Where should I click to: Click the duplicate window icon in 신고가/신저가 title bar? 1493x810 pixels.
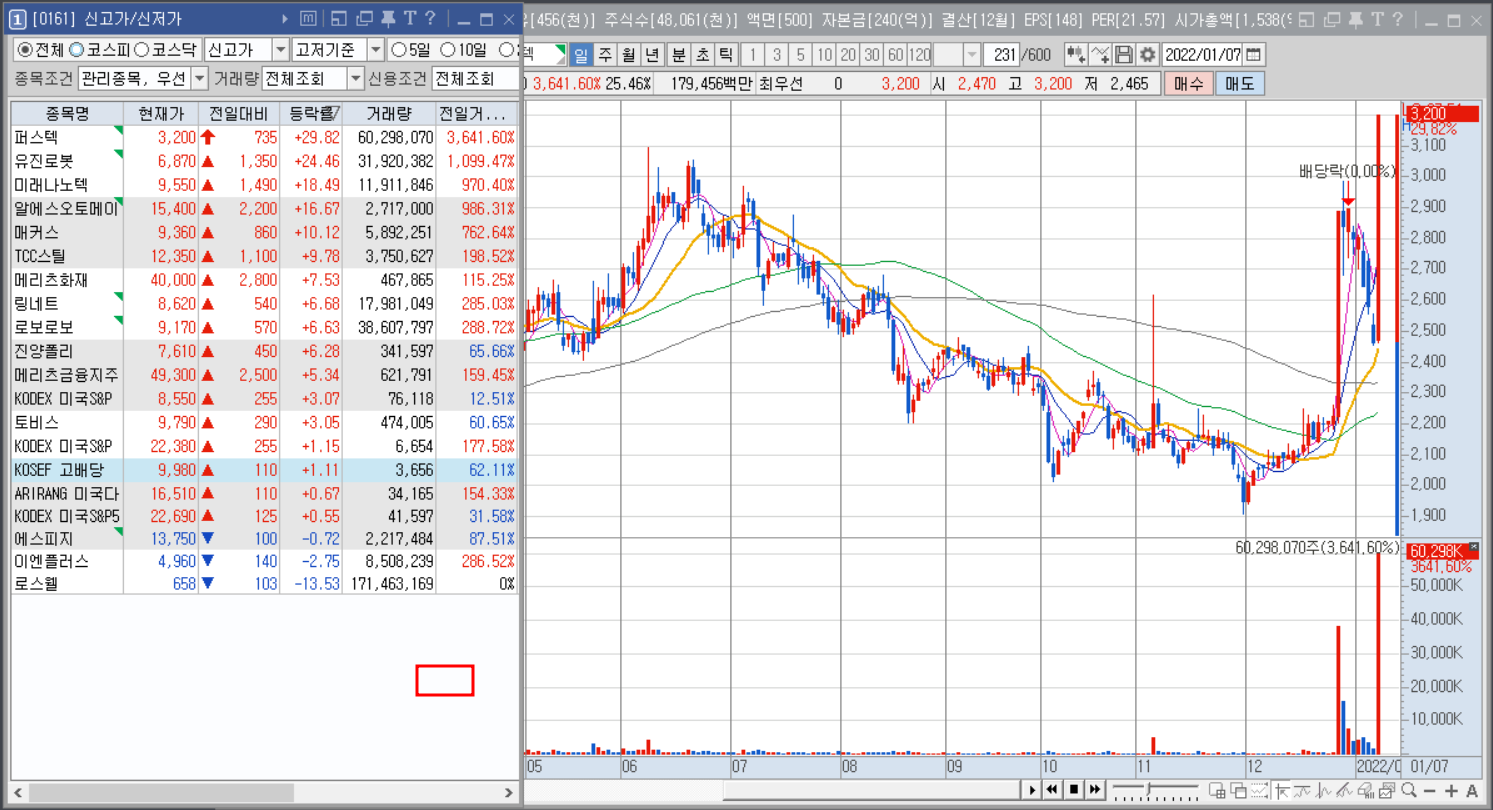tap(364, 18)
